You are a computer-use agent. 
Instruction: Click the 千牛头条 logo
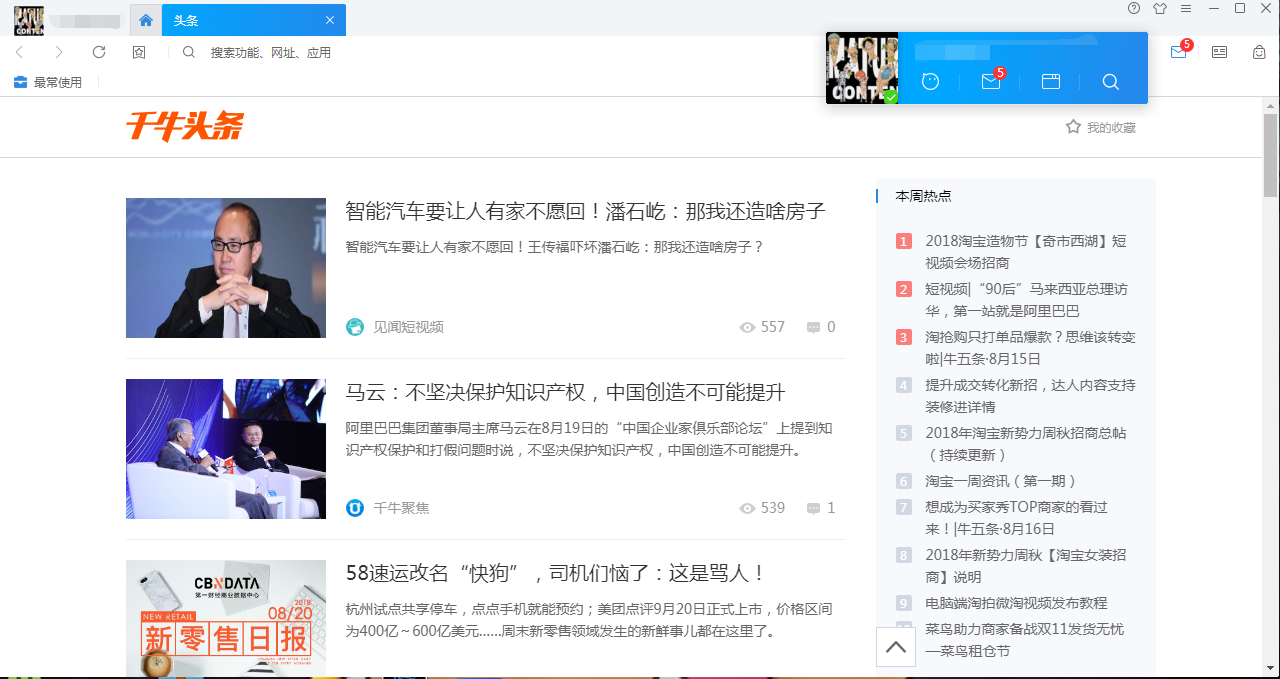click(x=184, y=126)
